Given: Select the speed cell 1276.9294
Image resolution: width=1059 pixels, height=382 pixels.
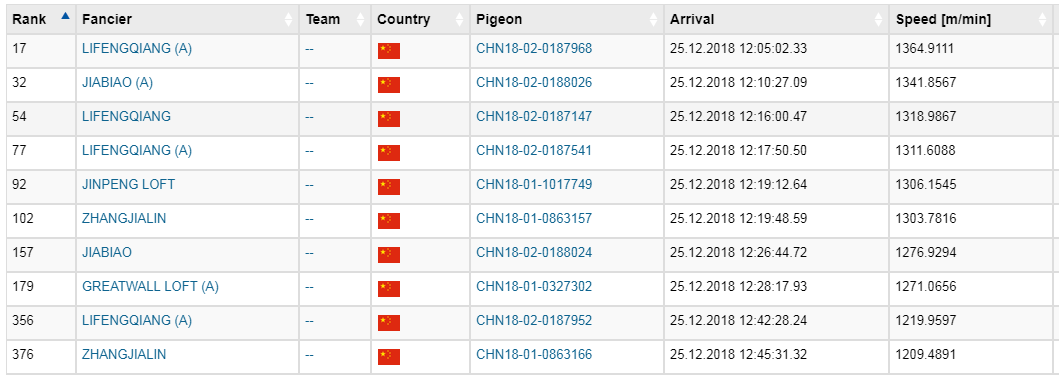Looking at the screenshot, I should [x=926, y=252].
